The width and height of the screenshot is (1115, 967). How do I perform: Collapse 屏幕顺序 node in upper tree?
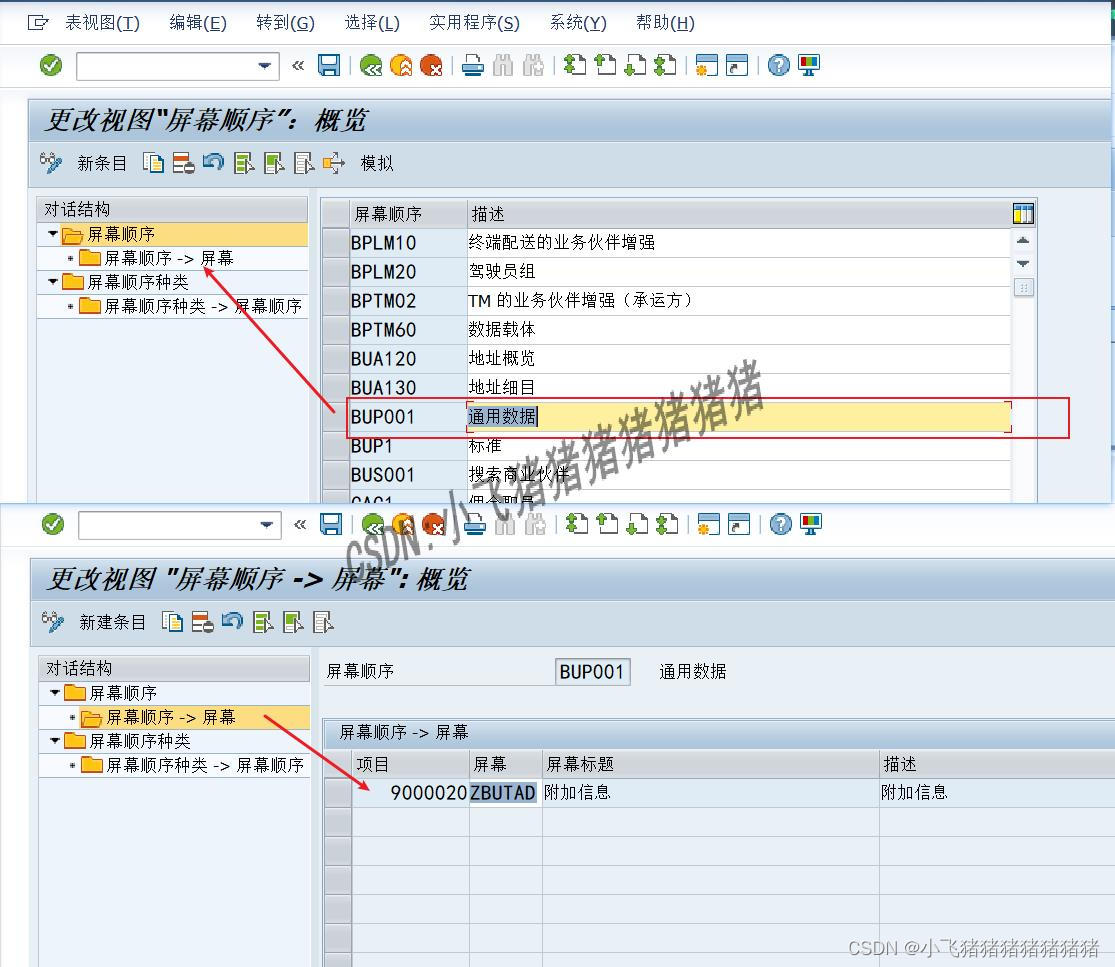click(53, 234)
